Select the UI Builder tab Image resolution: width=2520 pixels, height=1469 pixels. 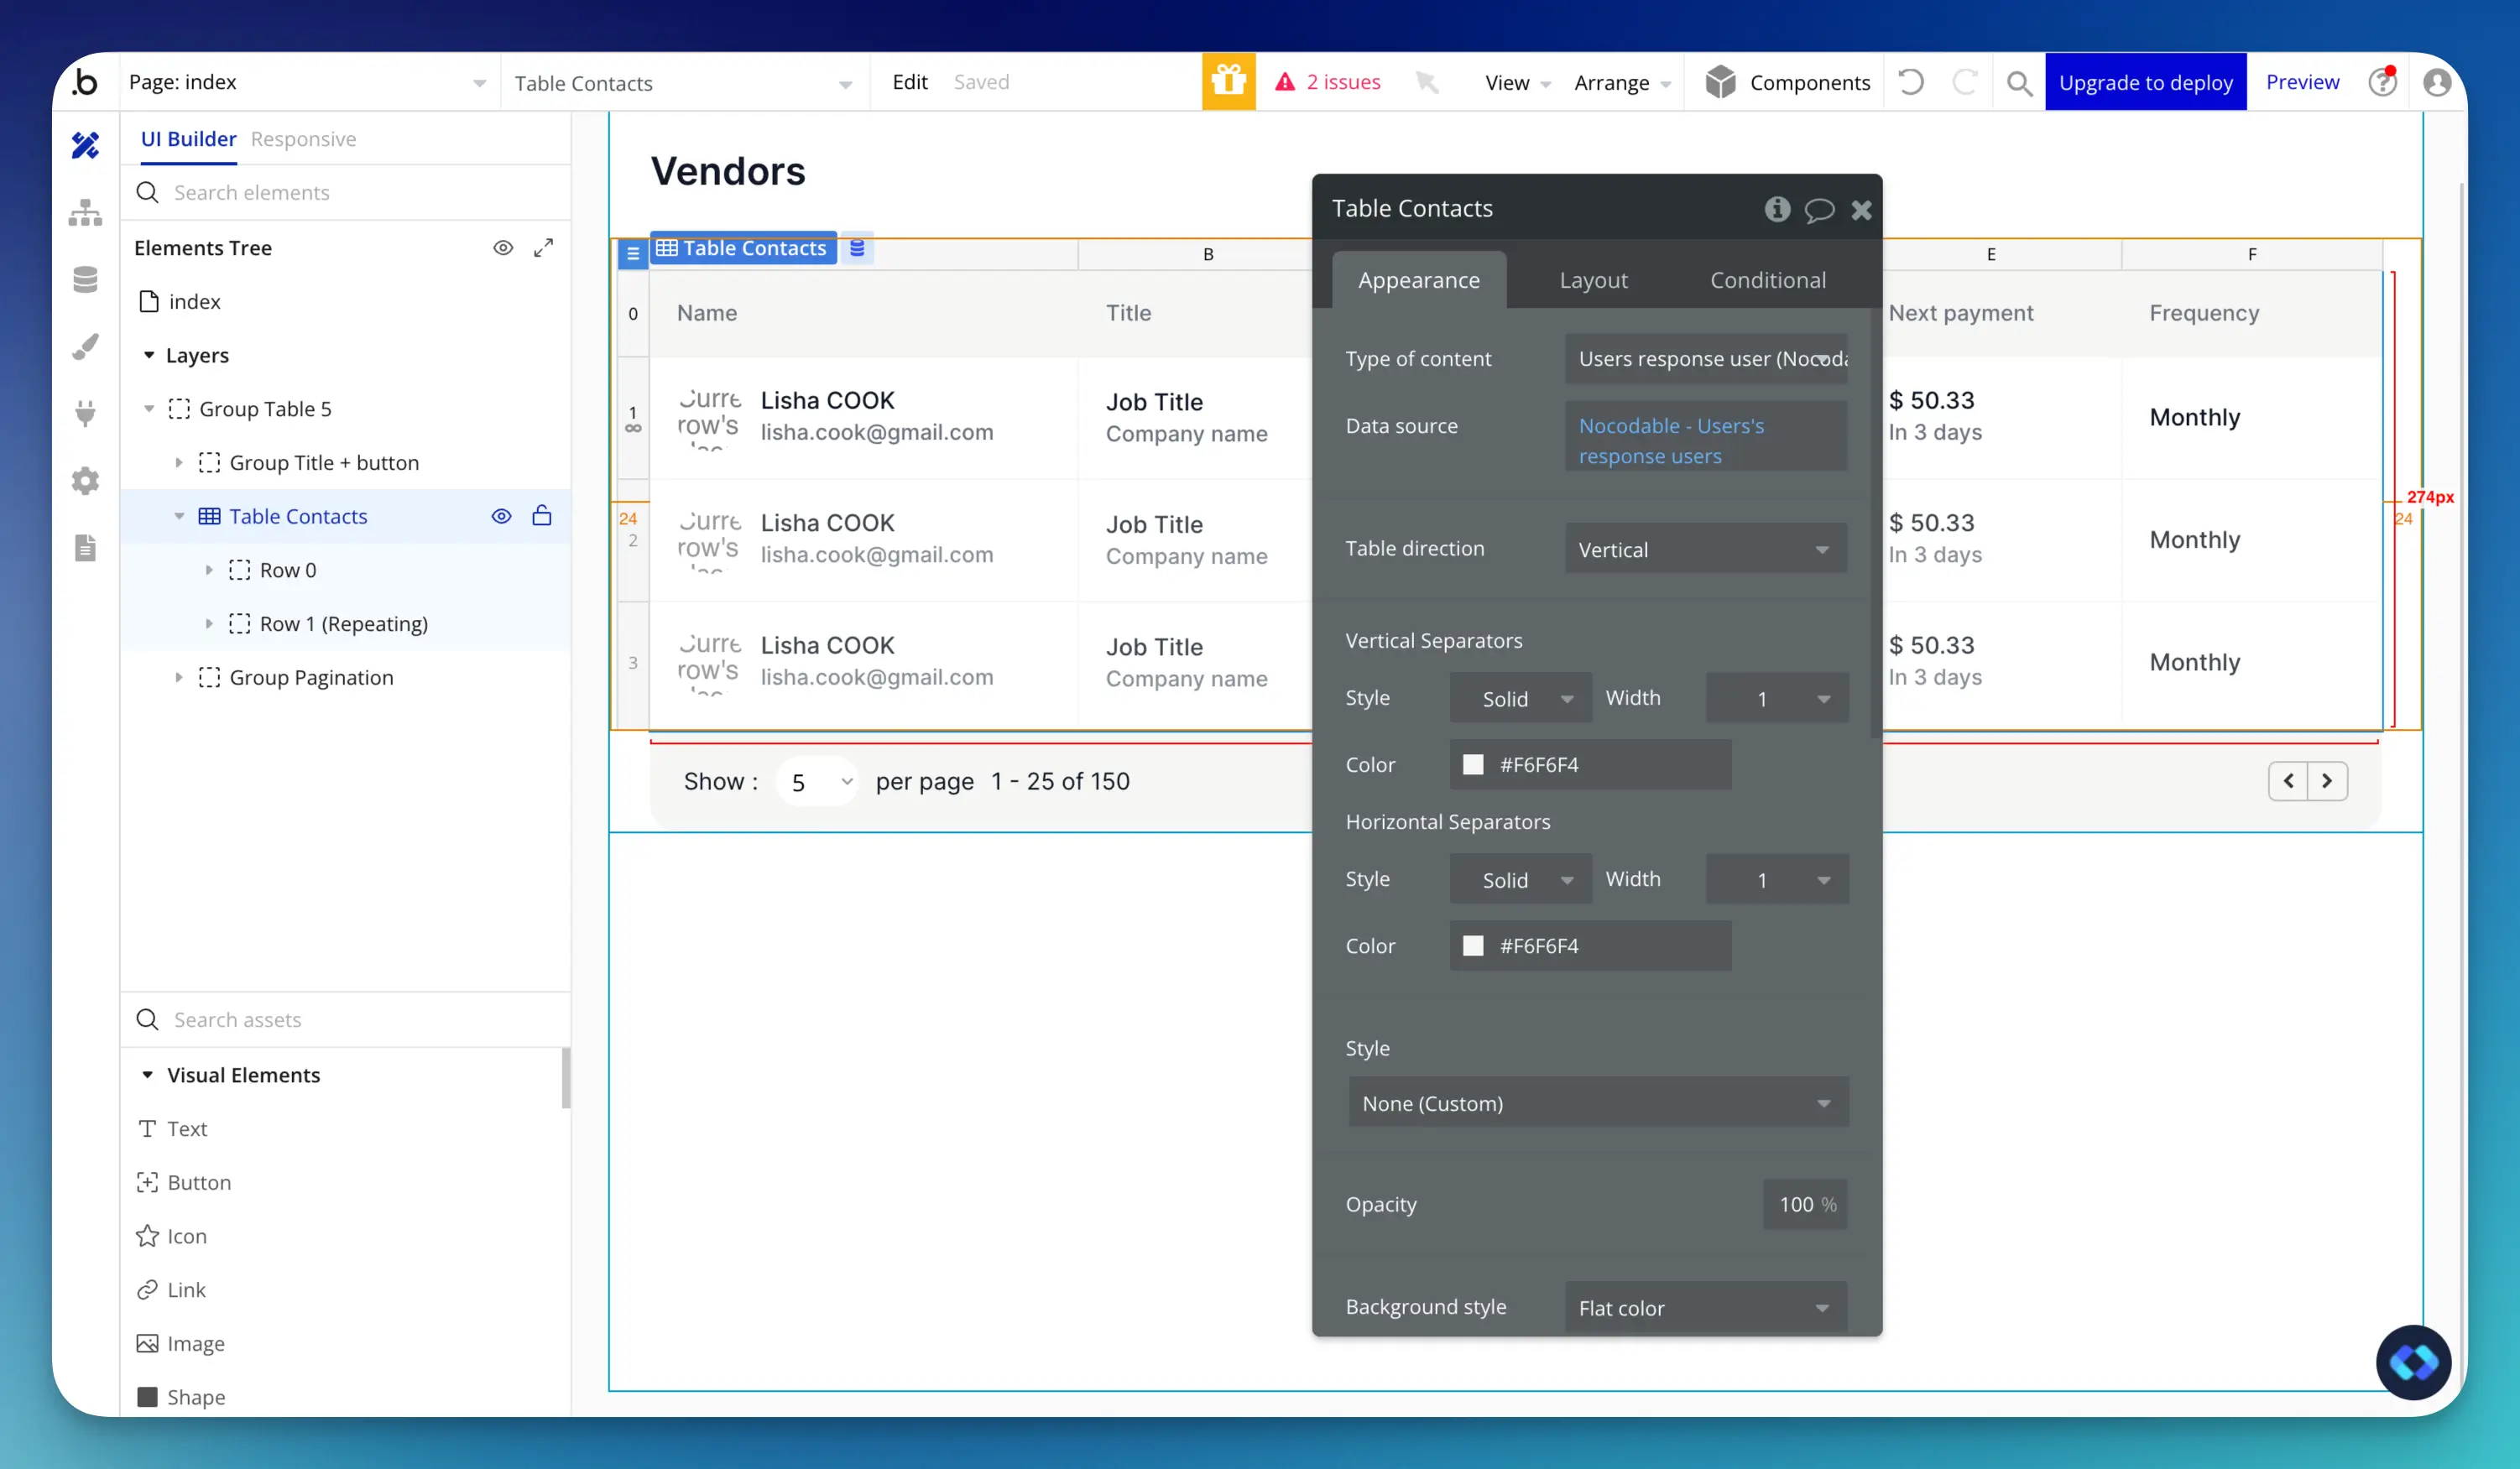point(188,139)
